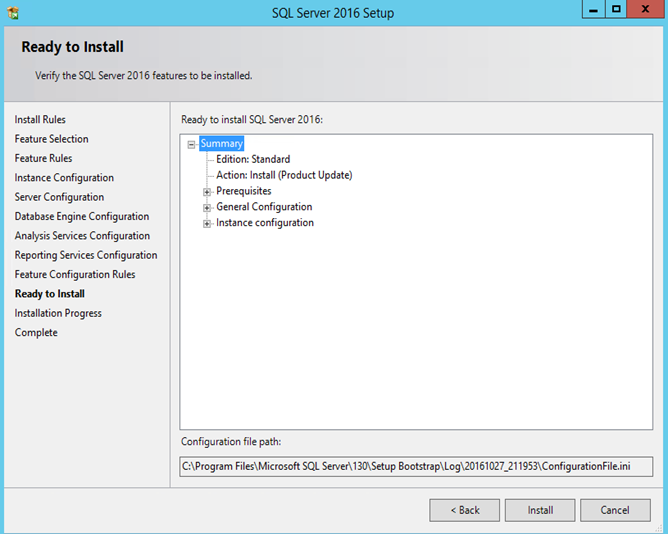Click the Installation Progress step
The image size is (668, 534).
coord(58,313)
